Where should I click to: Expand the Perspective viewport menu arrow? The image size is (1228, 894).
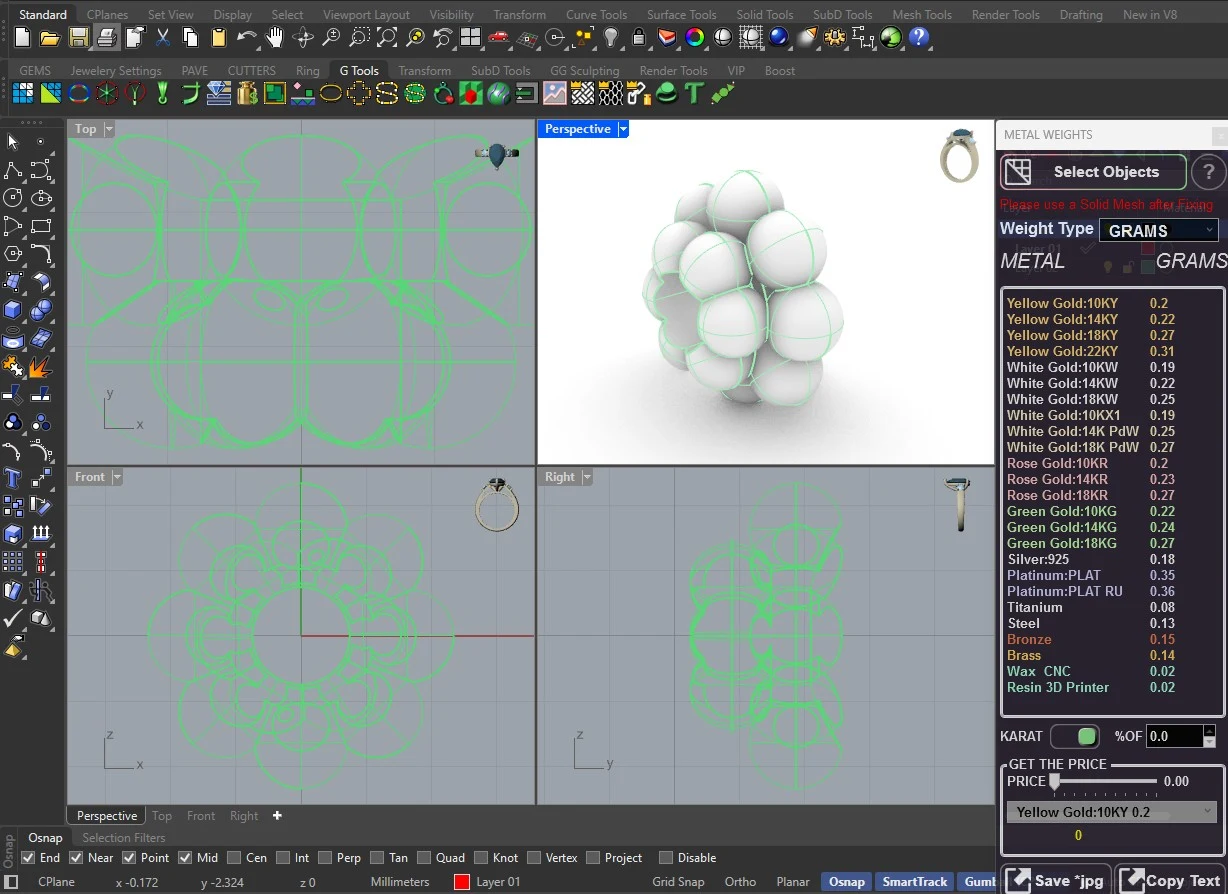pos(623,129)
